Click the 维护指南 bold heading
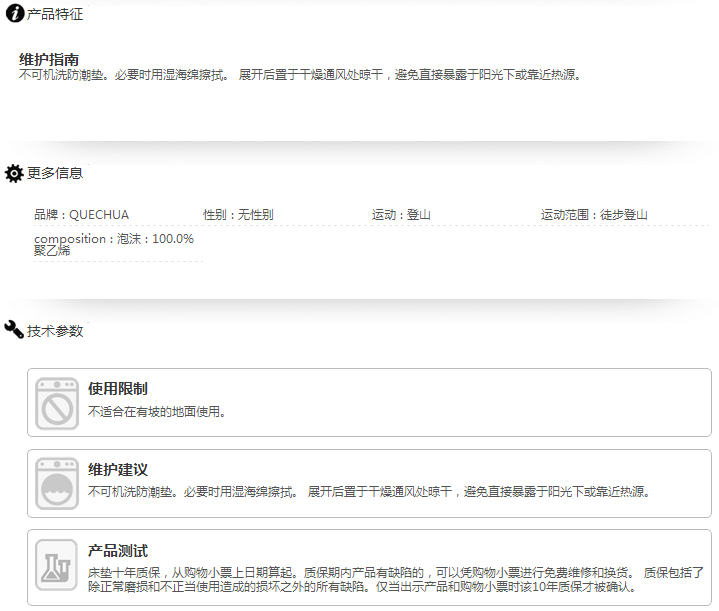Viewport: 719px width, 611px height. point(49,59)
